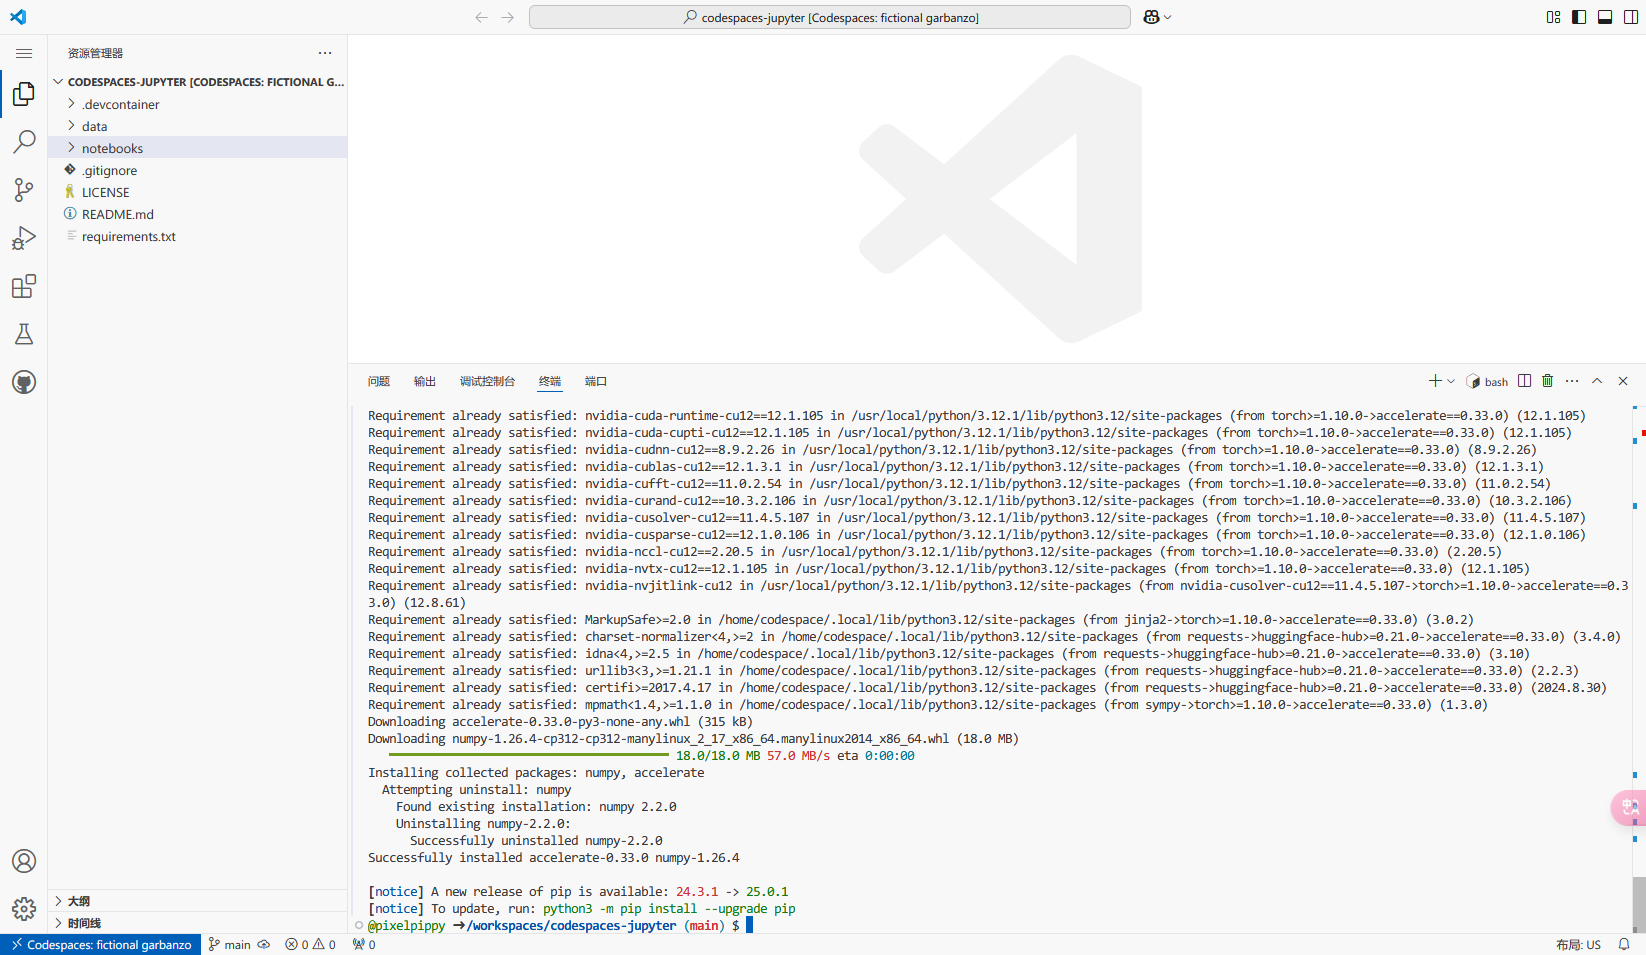1646x955 pixels.
Task: Switch to the 端口 tab
Action: click(x=596, y=381)
